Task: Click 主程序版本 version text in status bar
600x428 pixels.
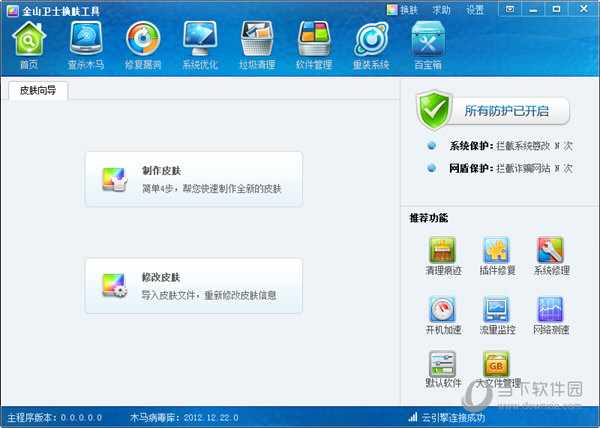Action: 55,417
